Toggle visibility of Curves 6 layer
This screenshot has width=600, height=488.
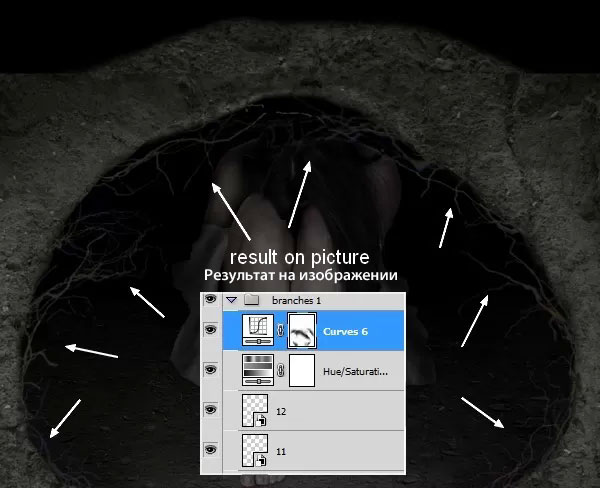pyautogui.click(x=210, y=330)
